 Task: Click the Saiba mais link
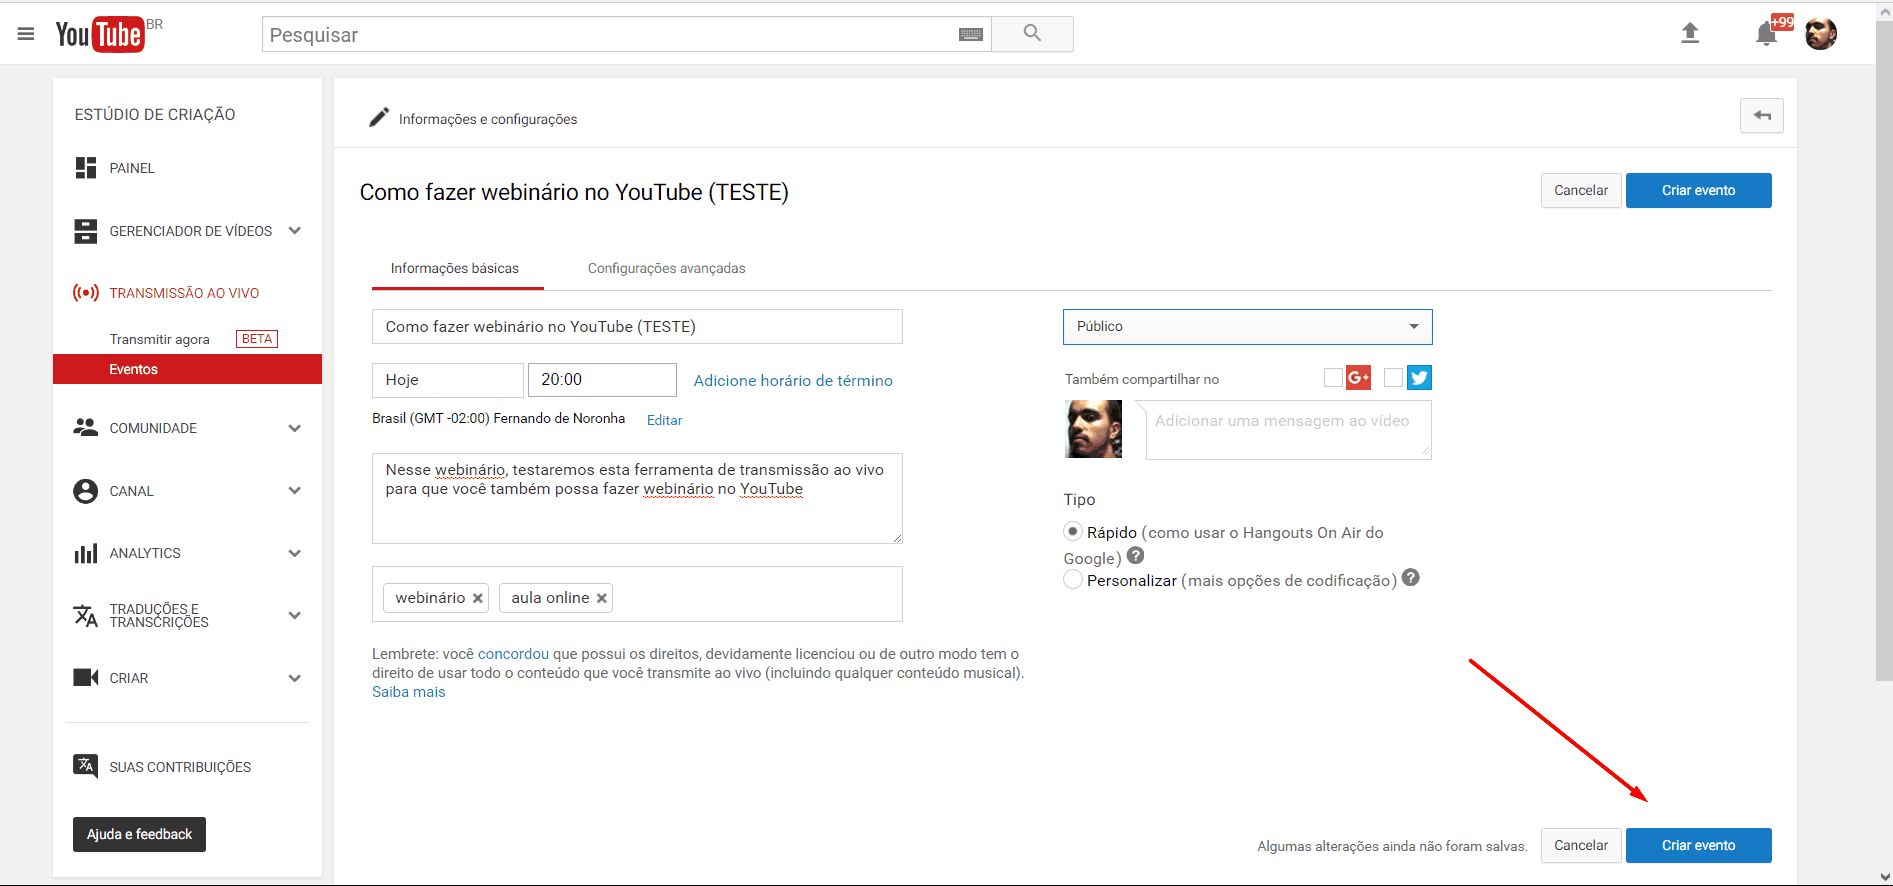(x=409, y=692)
